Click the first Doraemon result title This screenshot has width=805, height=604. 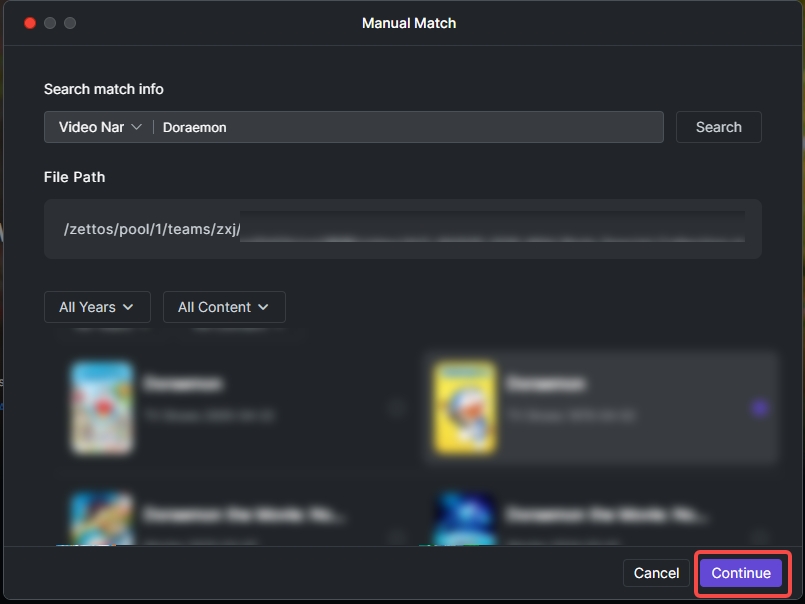(183, 383)
